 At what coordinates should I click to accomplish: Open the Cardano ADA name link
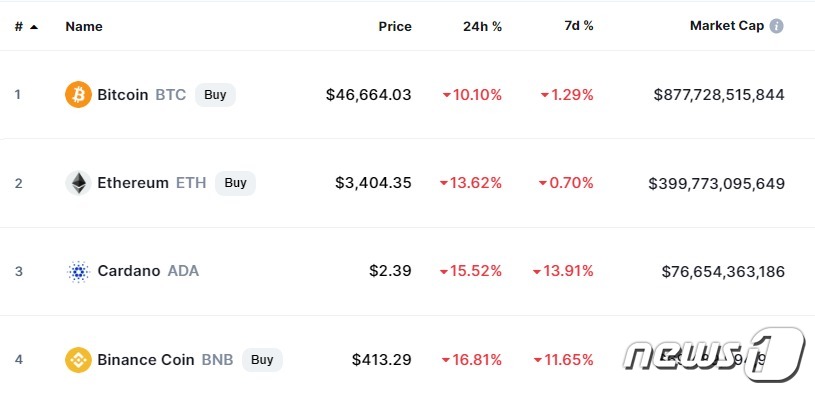click(x=148, y=271)
